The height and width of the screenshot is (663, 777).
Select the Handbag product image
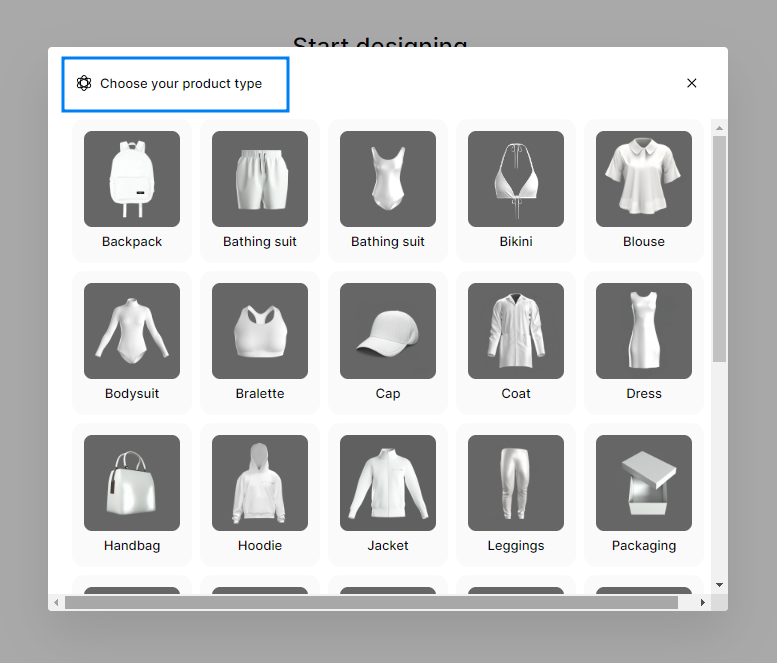click(x=132, y=483)
